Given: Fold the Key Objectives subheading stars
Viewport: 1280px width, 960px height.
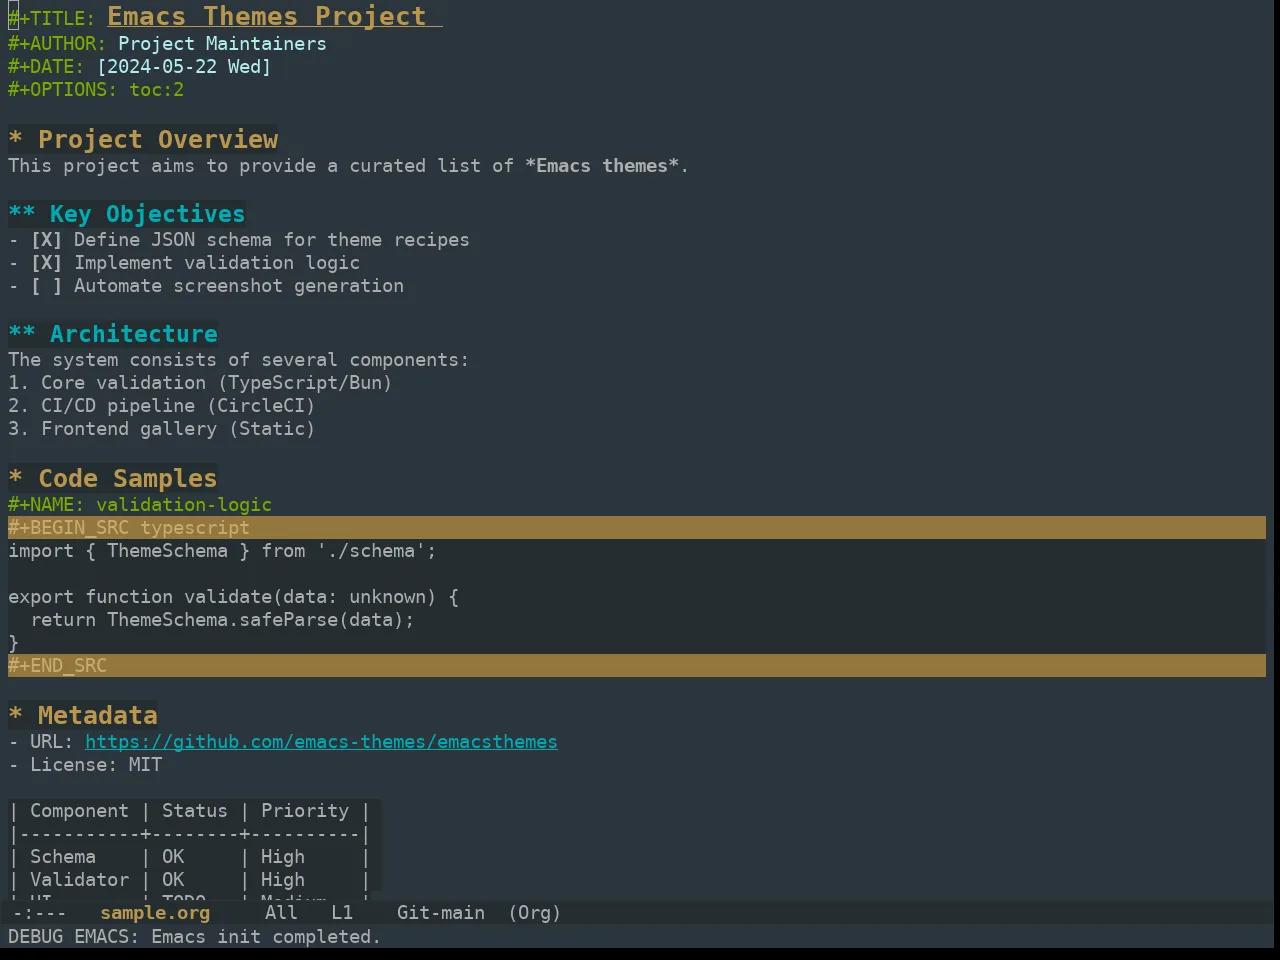Looking at the screenshot, I should coord(22,214).
